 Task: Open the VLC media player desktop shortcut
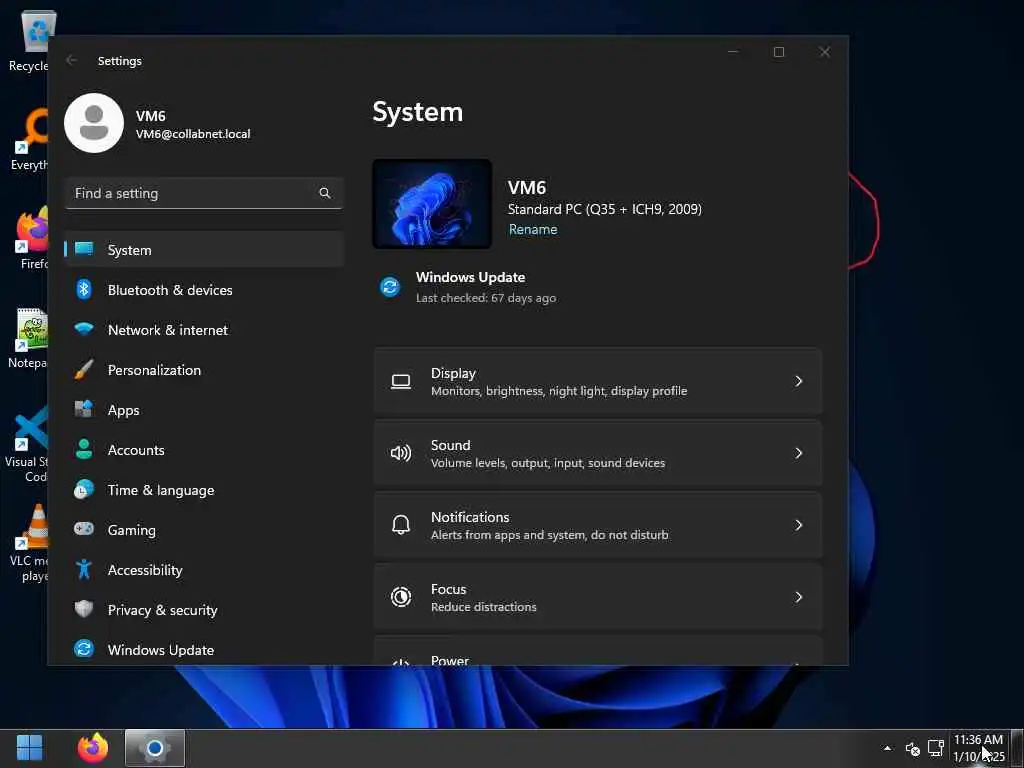[x=27, y=543]
